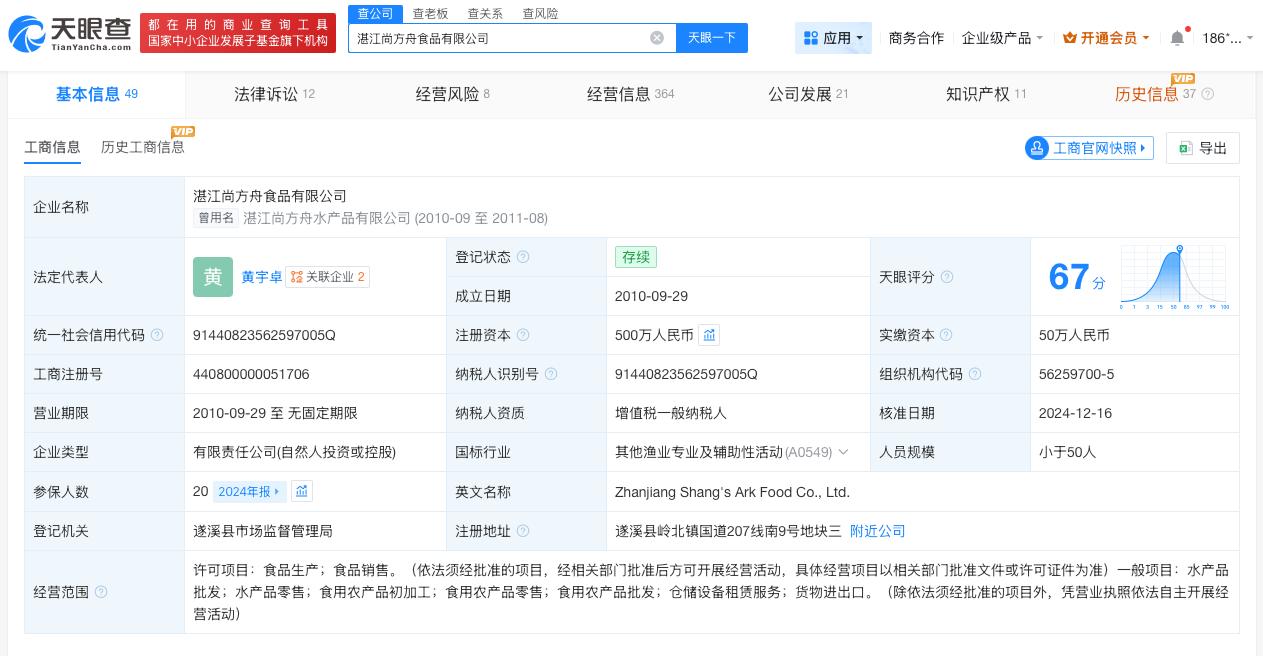
Task: Click the 应用 grid icon
Action: (x=811, y=38)
